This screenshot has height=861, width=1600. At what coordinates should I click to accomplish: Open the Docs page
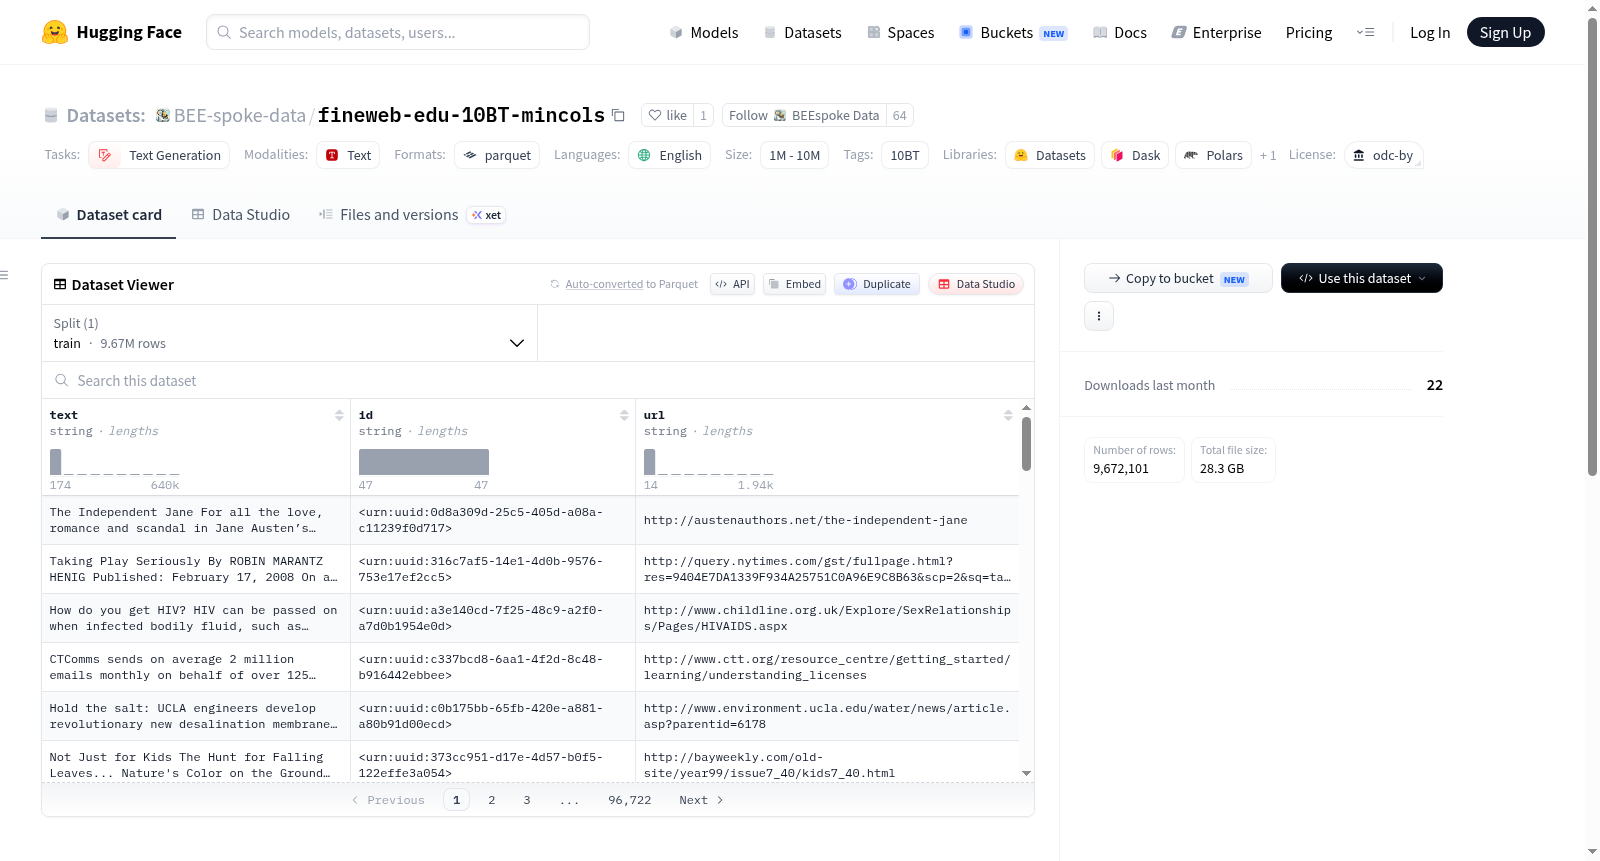pos(1120,33)
